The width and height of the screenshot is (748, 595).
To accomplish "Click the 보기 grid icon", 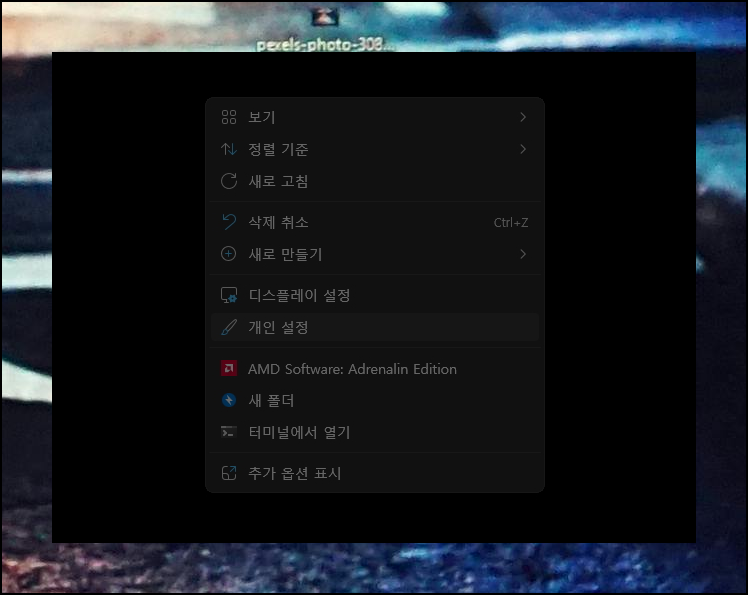I will (x=229, y=117).
